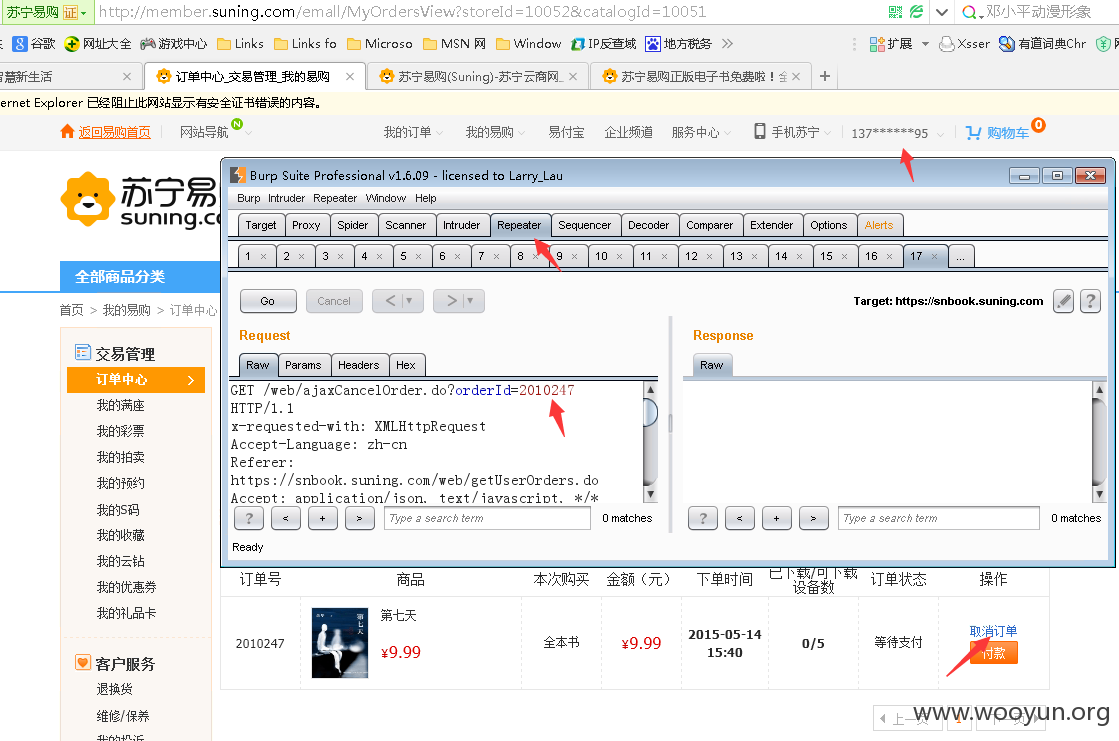
Task: Expand the 我的订单 dropdown in top nav
Action: (x=440, y=133)
